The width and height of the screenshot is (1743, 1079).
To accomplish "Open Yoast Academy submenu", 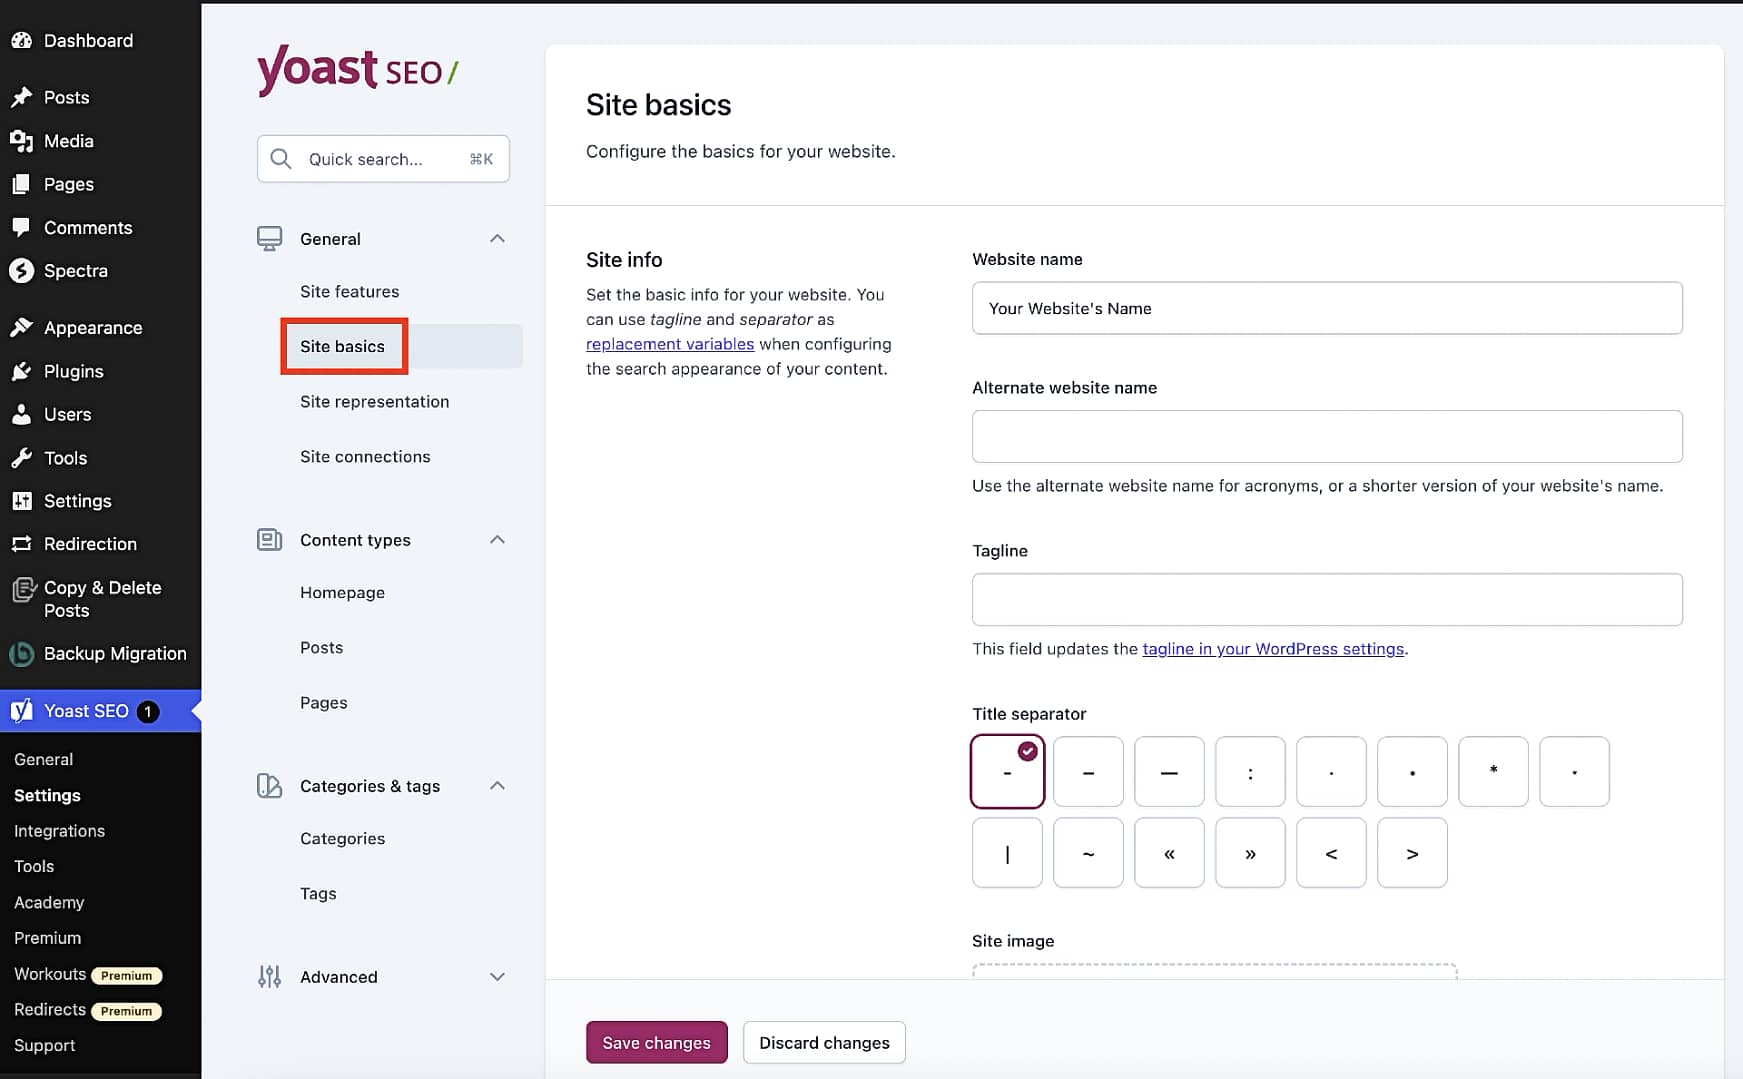I will 49,902.
